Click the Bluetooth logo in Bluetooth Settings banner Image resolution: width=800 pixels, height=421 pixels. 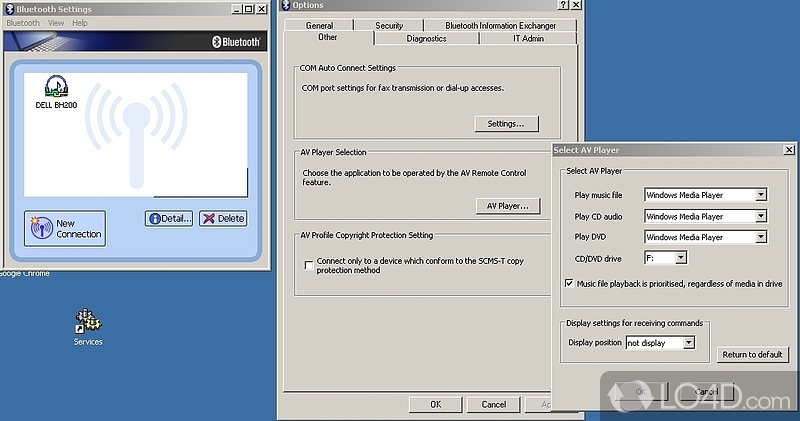(236, 42)
